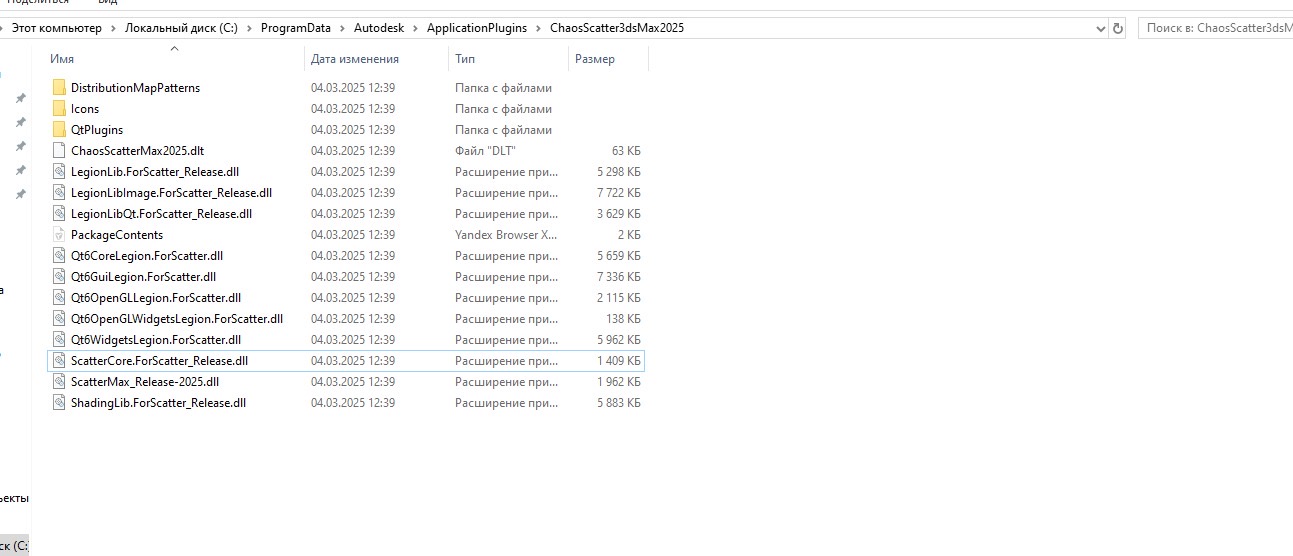Select the file Qt6WidgetsLegion.ForScatter.dll
Screen dimensions: 1293x556
(x=156, y=340)
